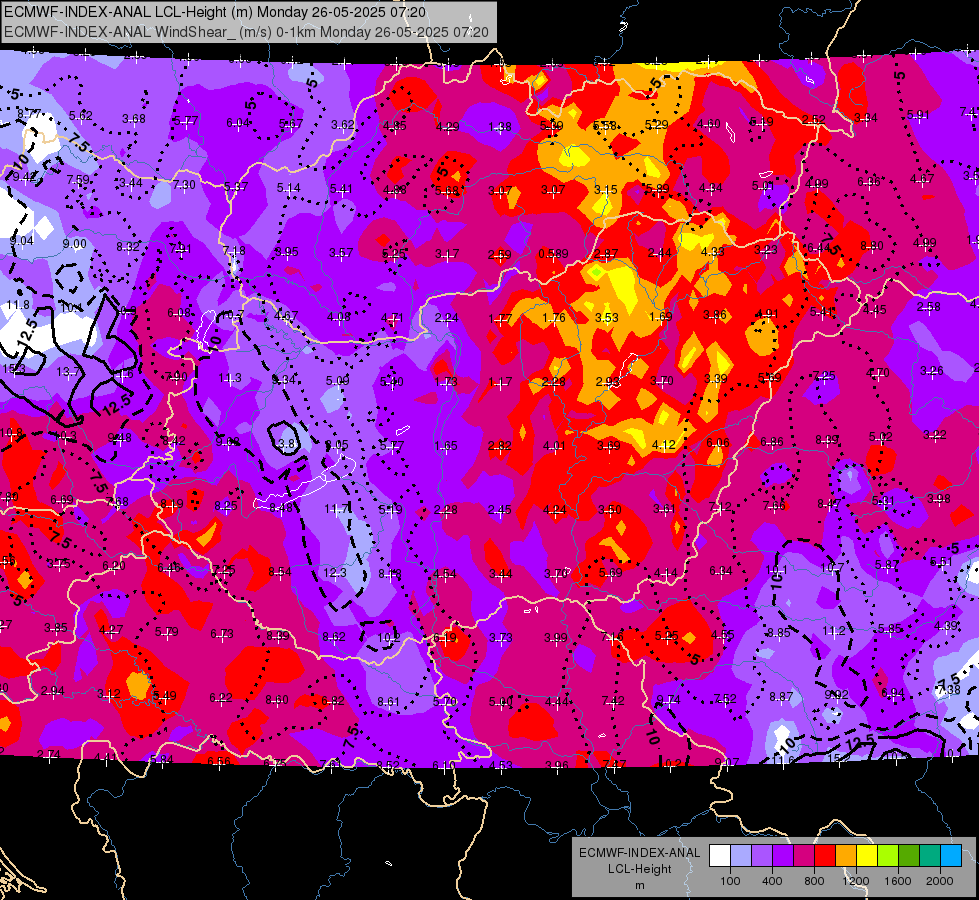
Task: Select the orange legend swatch
Action: (847, 855)
